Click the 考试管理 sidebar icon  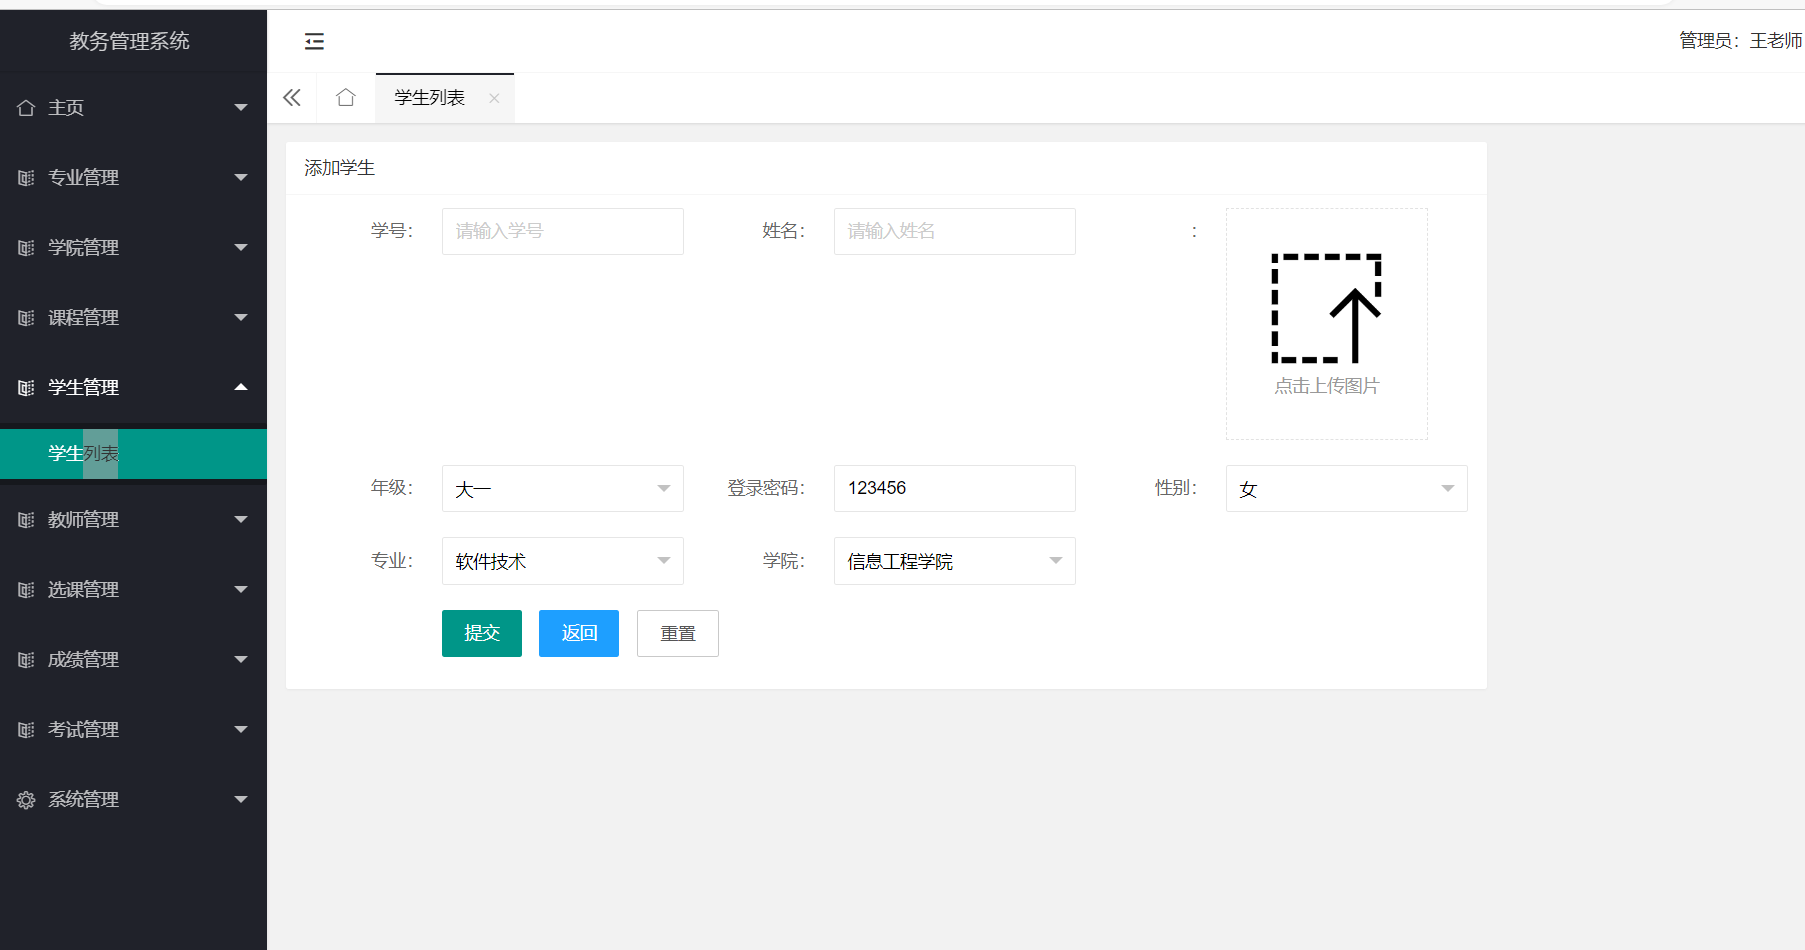[x=26, y=730]
